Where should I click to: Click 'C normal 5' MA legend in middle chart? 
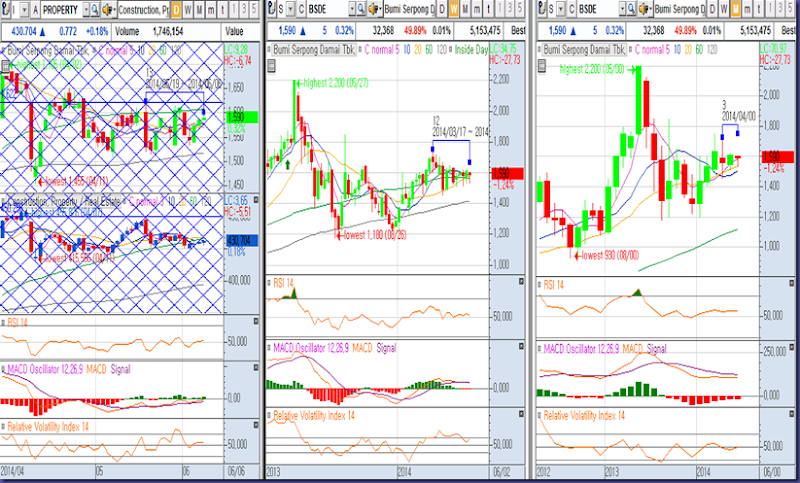(x=382, y=49)
